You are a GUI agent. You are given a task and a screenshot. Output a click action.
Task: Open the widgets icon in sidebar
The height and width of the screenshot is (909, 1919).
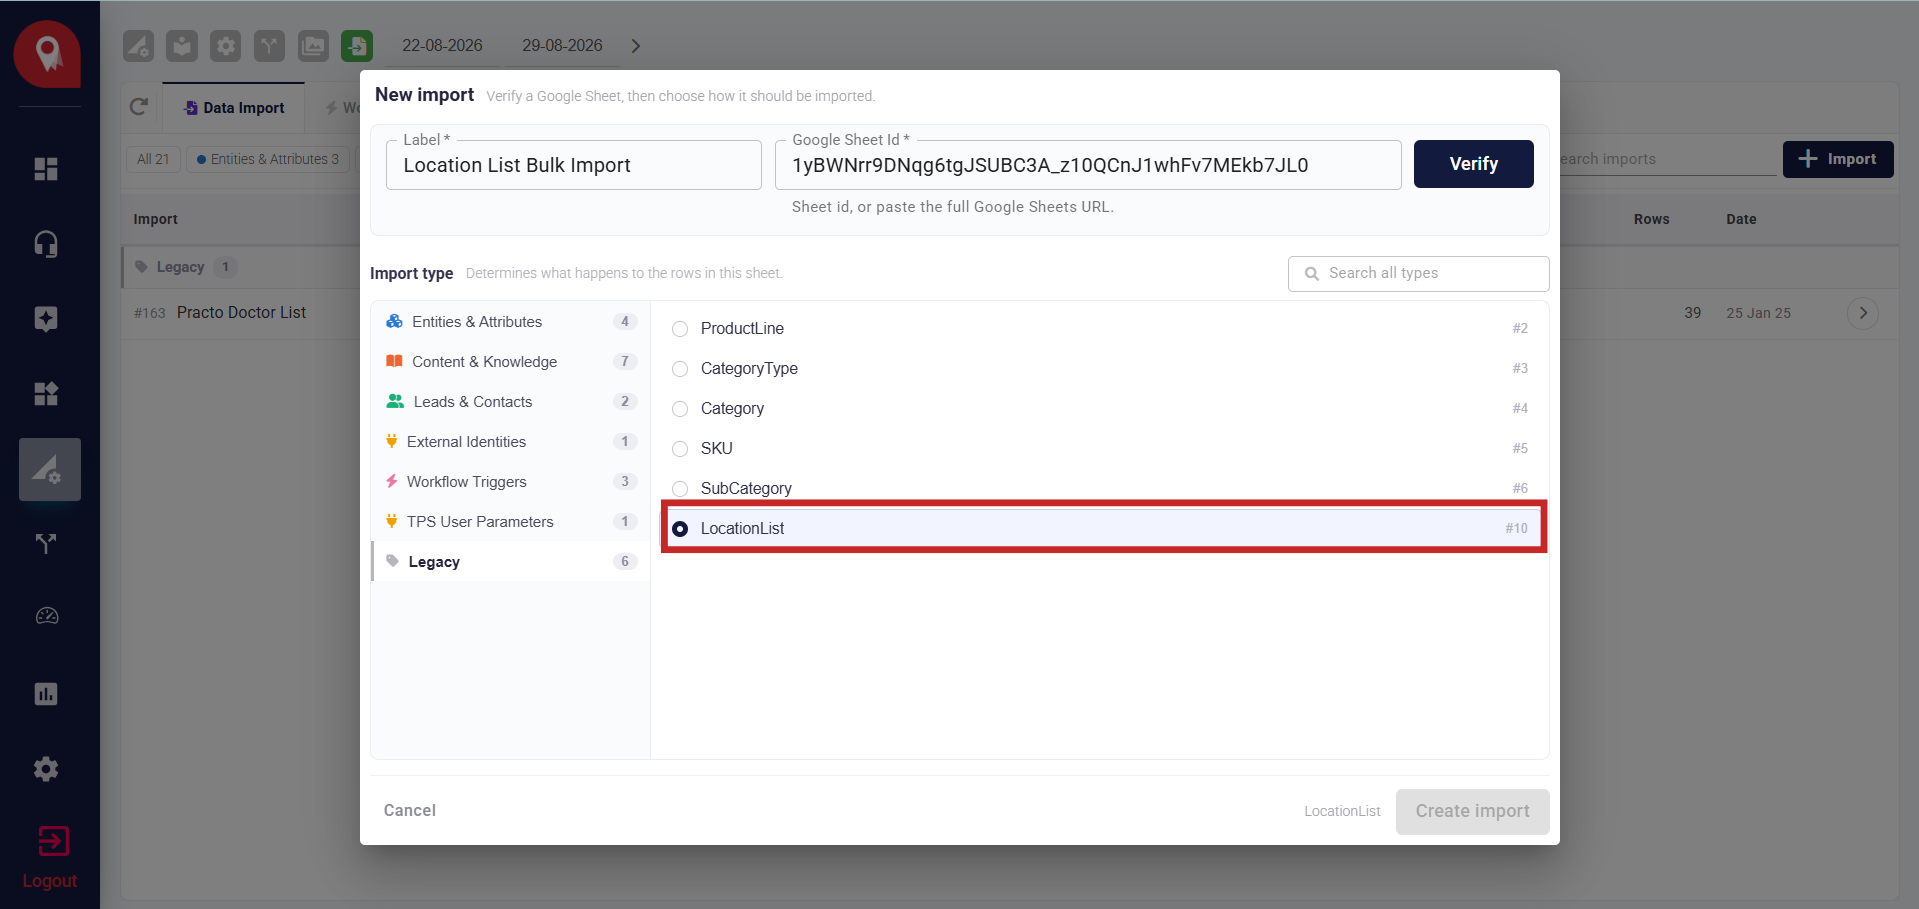[x=46, y=394]
